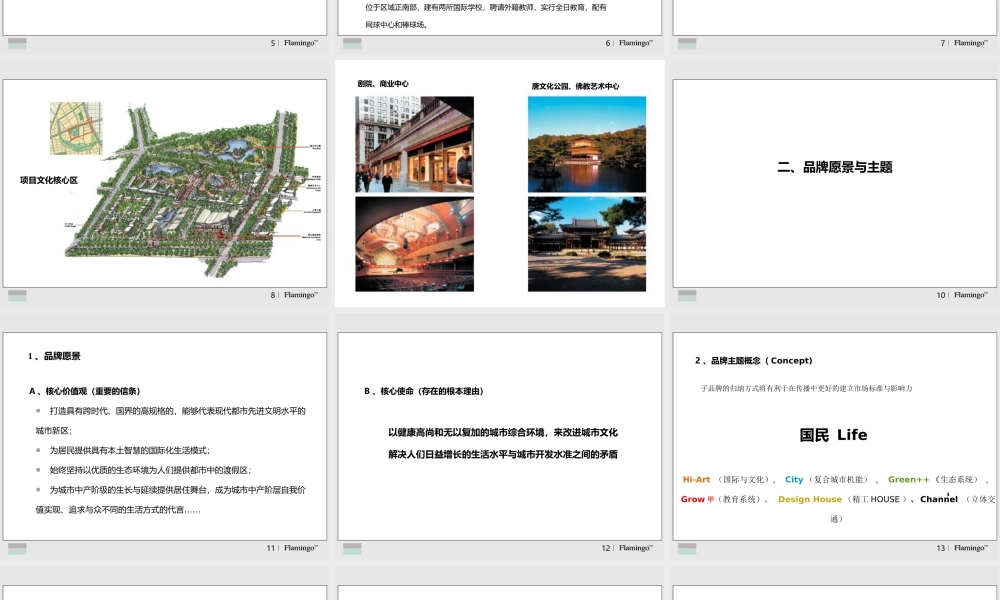Click the 国民 Life headline on slide 13
1000x600 pixels.
(834, 435)
